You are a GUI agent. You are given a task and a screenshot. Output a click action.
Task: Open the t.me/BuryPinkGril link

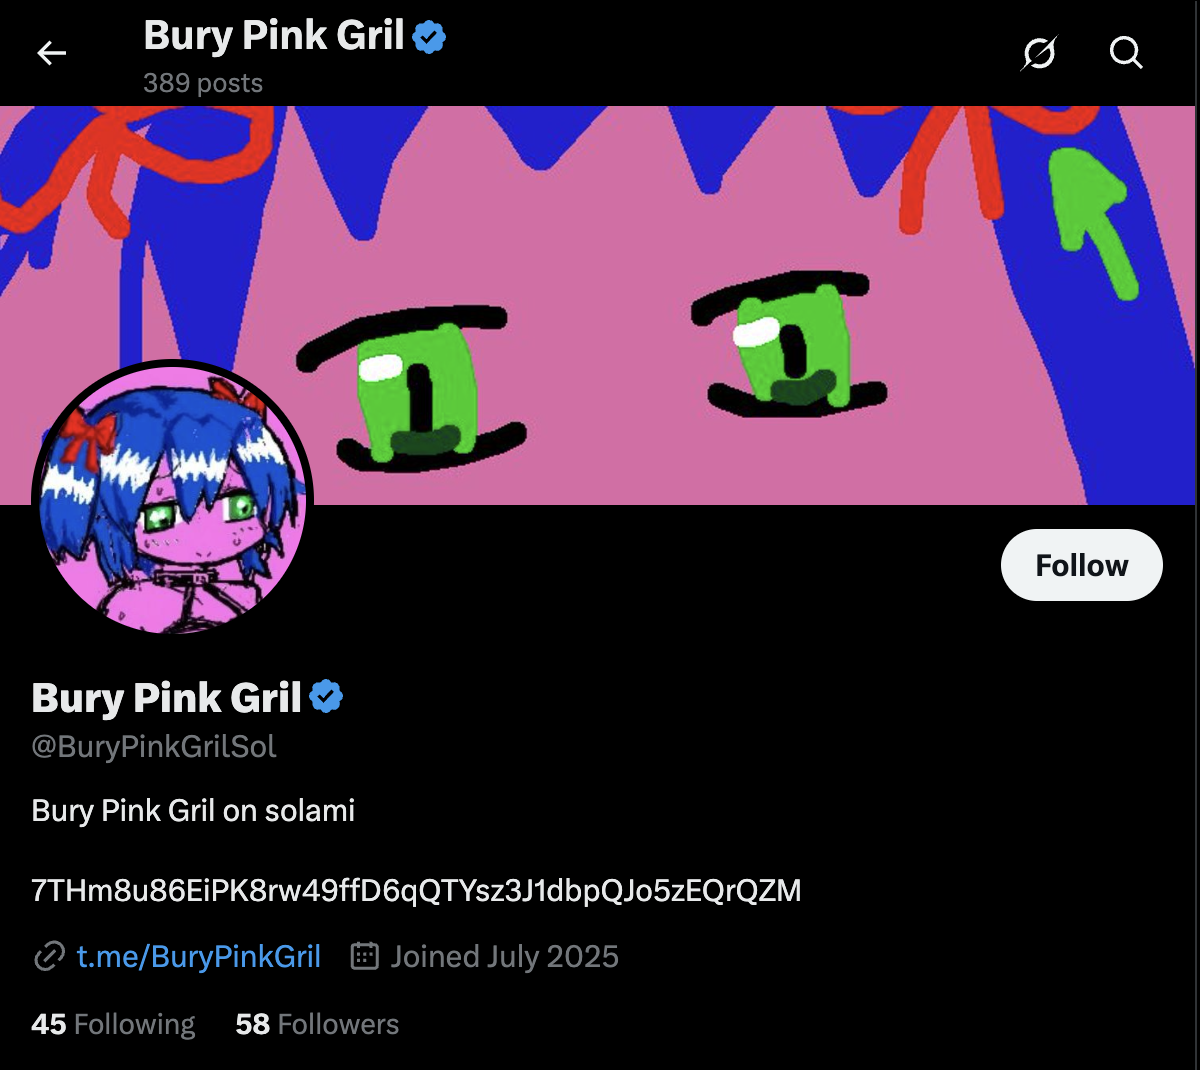(199, 957)
